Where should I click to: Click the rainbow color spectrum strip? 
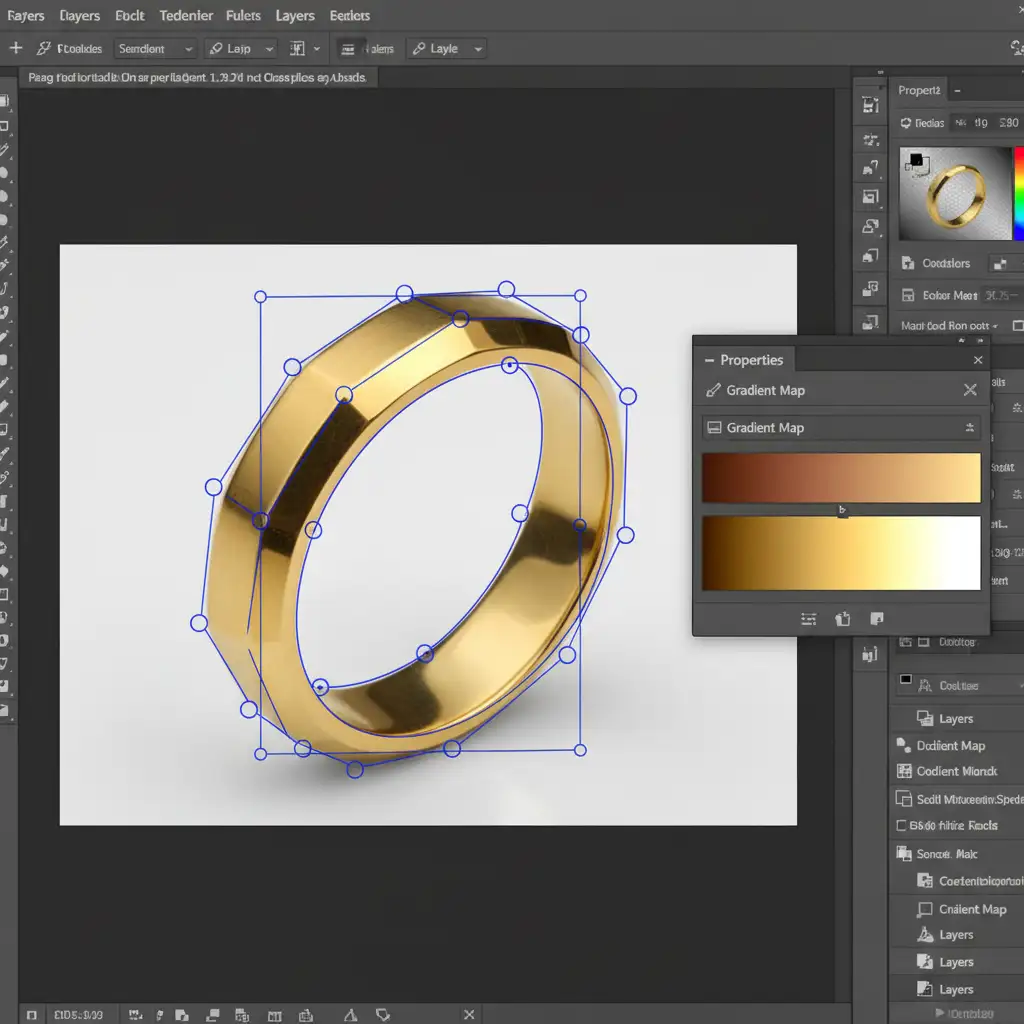[1018, 193]
